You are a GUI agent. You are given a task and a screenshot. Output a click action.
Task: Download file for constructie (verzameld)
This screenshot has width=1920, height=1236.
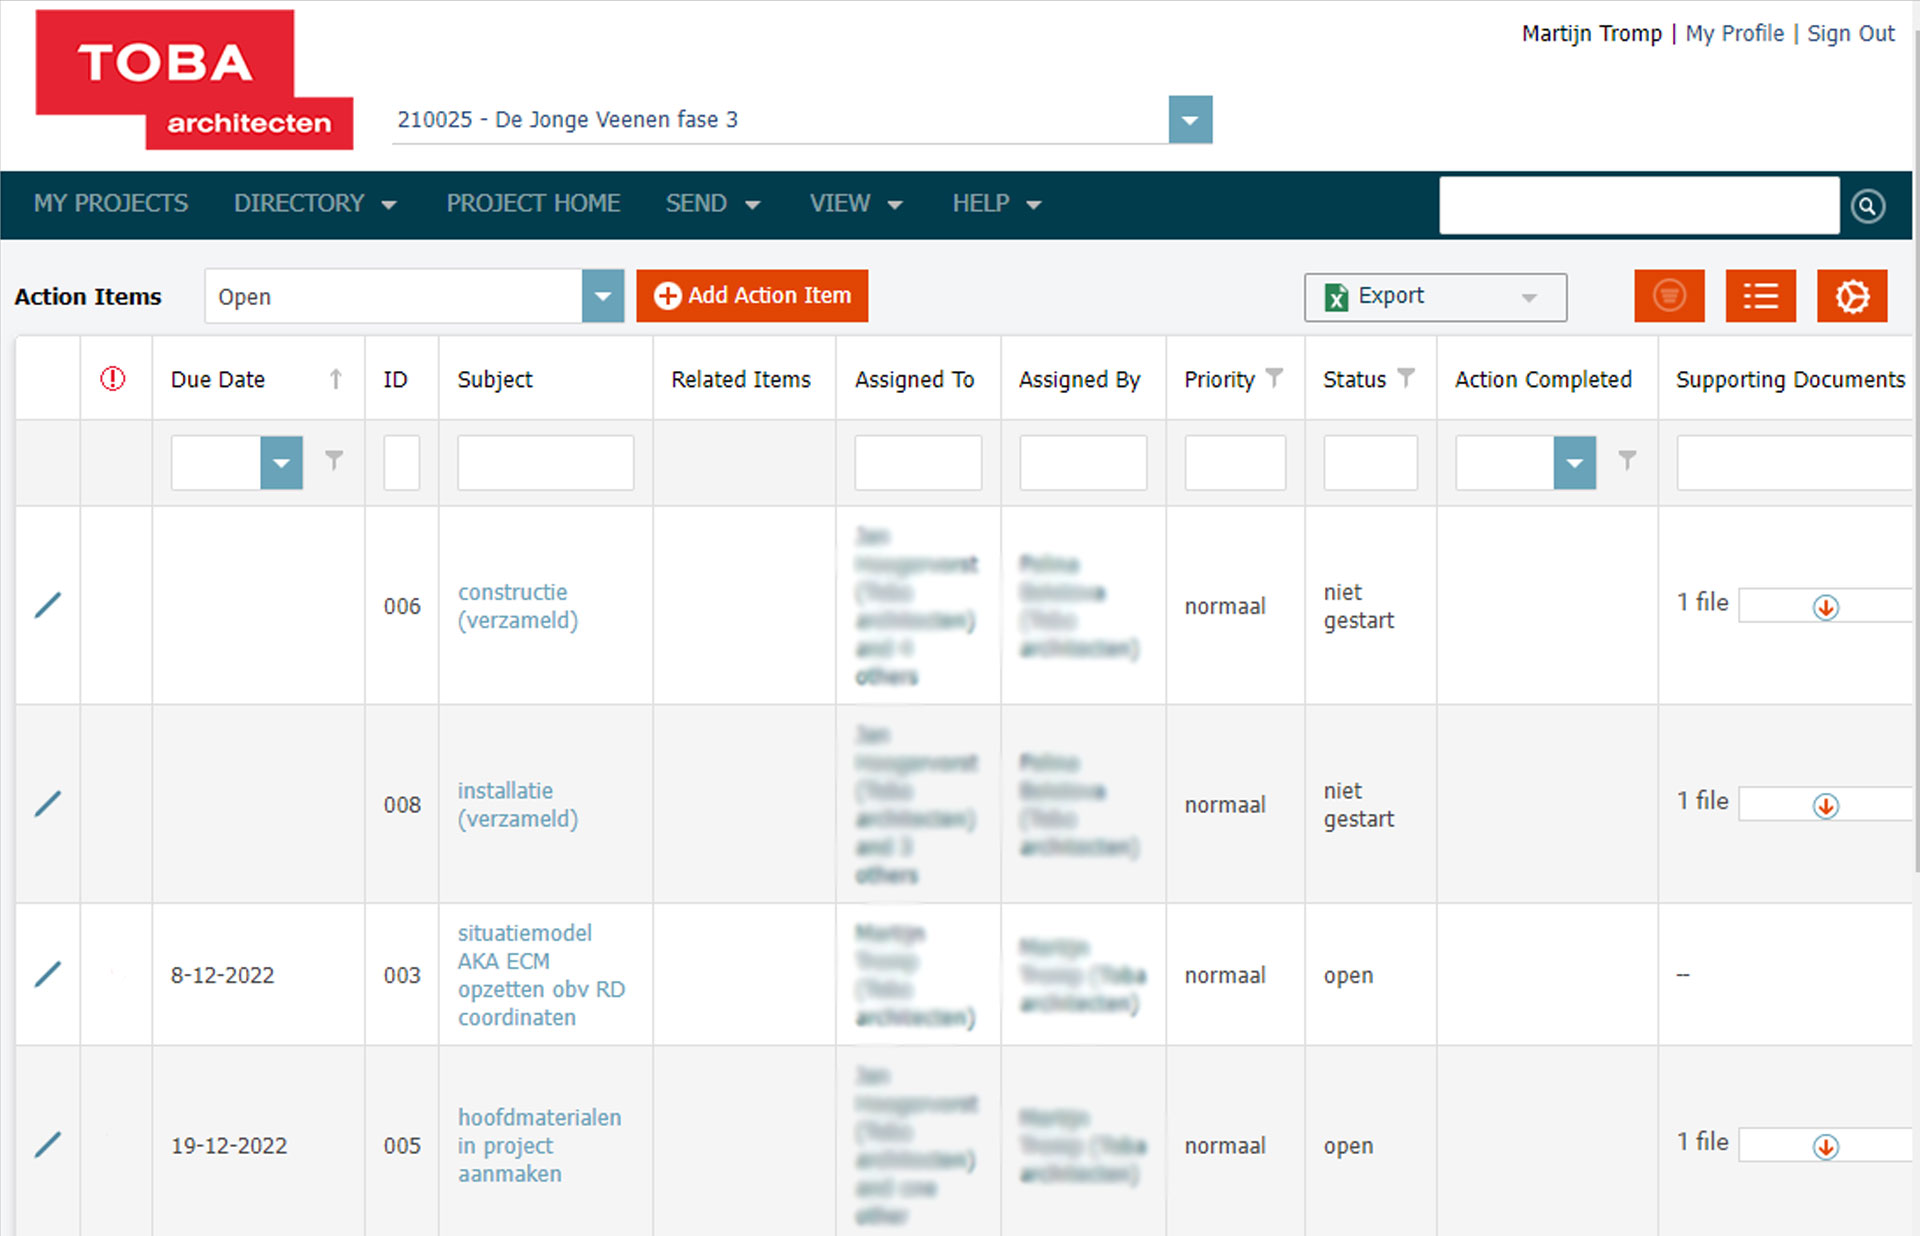tap(1825, 607)
